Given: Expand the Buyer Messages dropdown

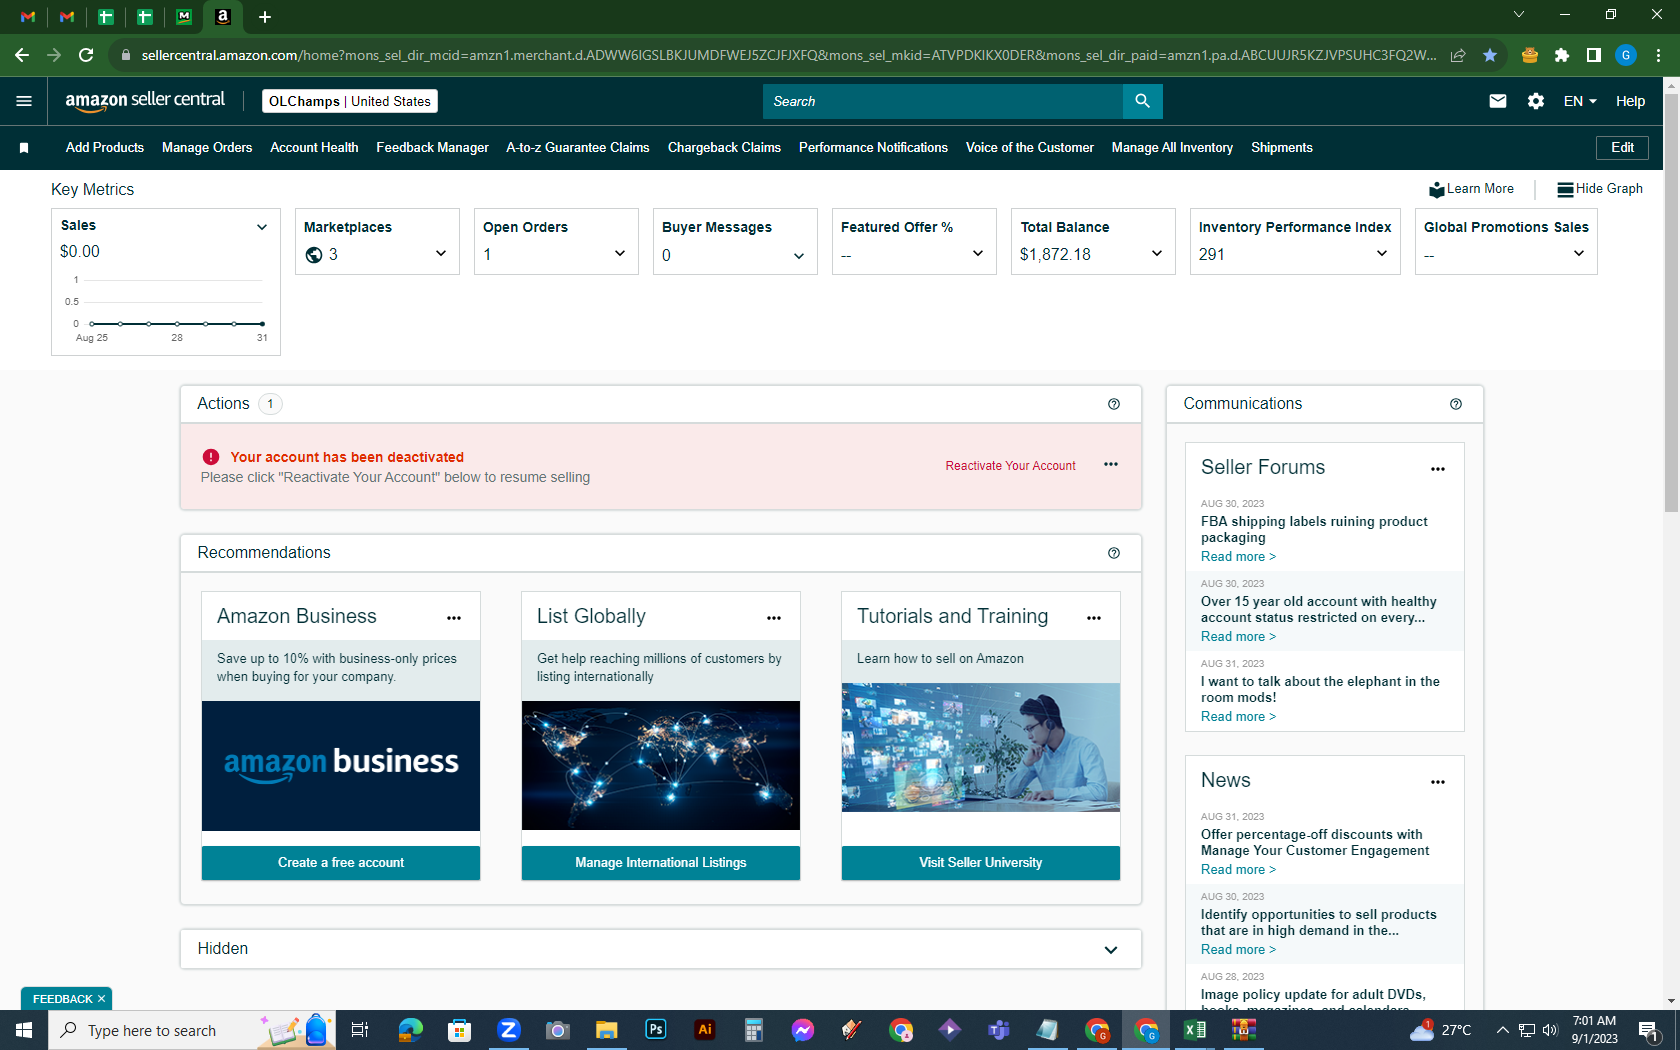Looking at the screenshot, I should coord(799,256).
